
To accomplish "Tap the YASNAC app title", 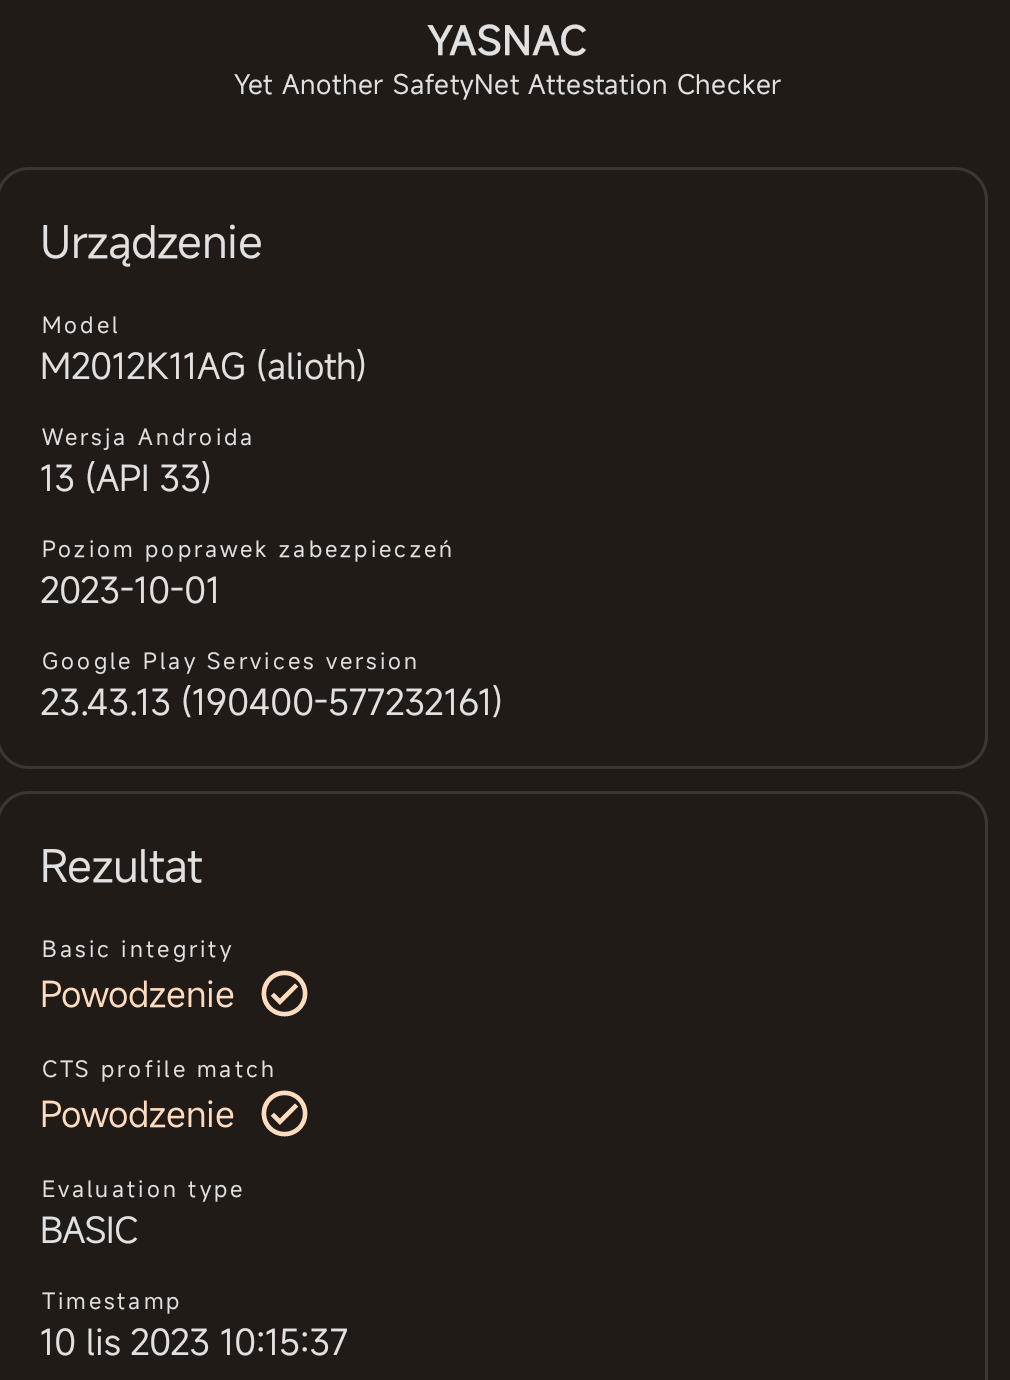I will coord(507,41).
